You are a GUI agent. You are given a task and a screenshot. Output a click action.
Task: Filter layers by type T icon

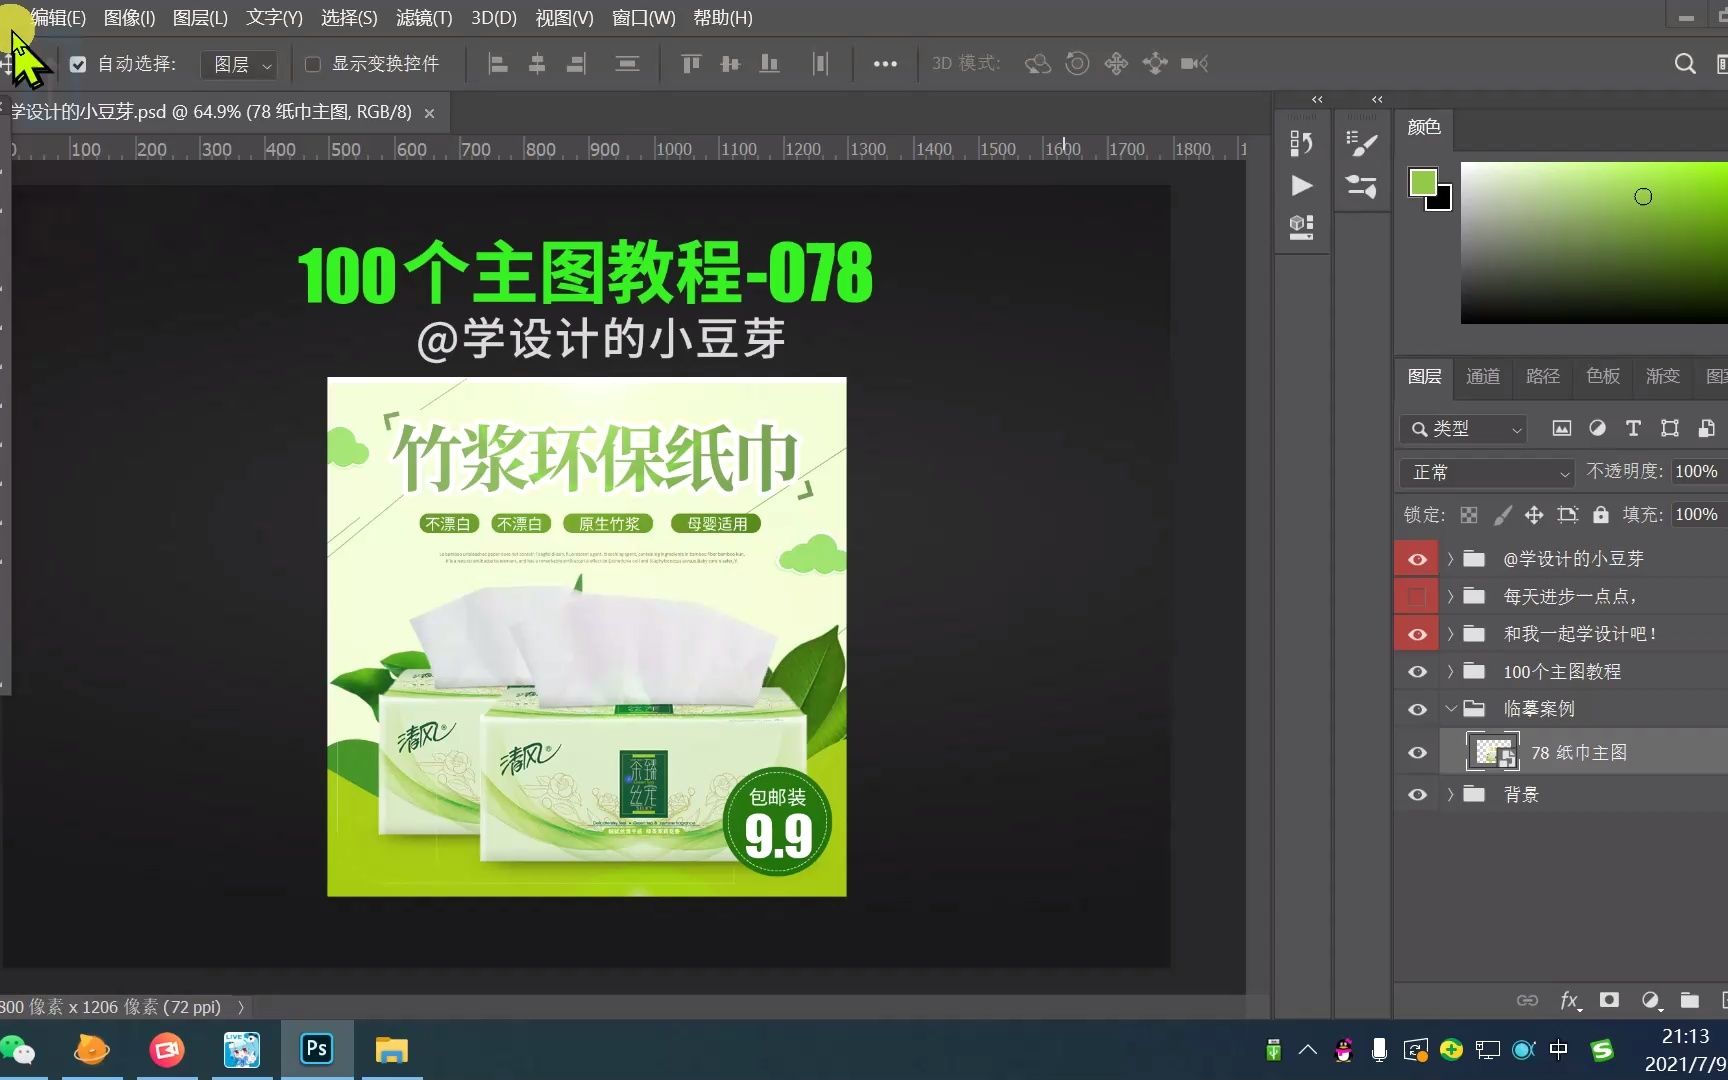coord(1633,428)
